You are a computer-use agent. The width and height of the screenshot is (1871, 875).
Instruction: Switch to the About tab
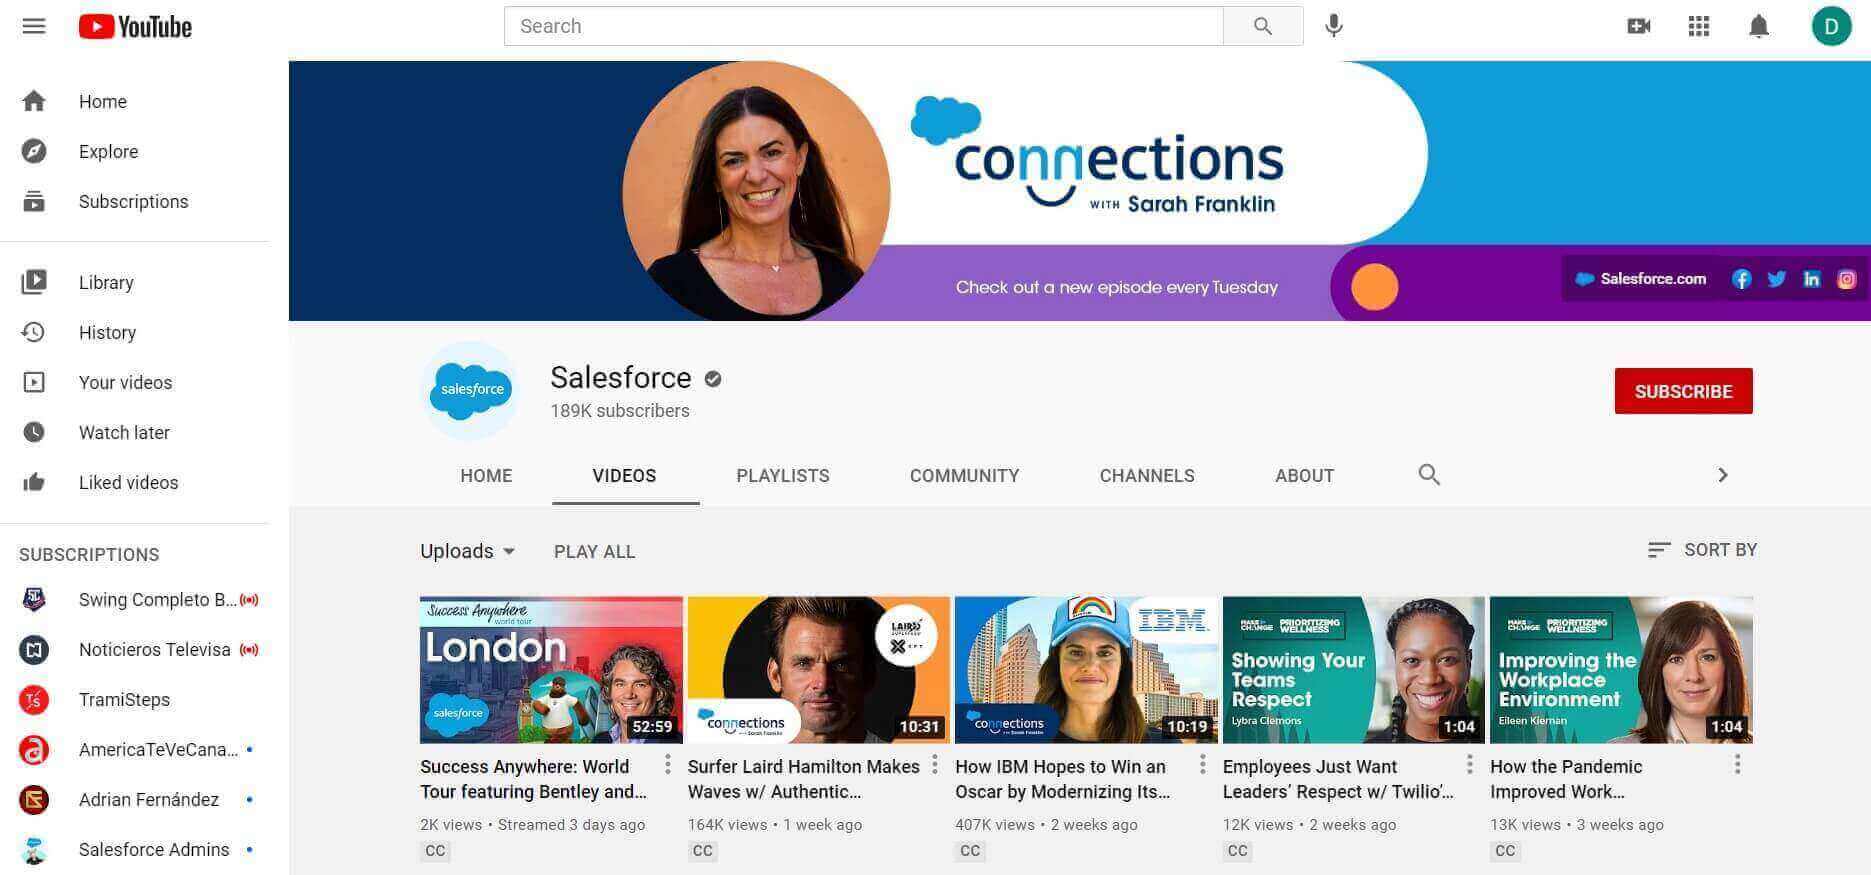point(1304,476)
